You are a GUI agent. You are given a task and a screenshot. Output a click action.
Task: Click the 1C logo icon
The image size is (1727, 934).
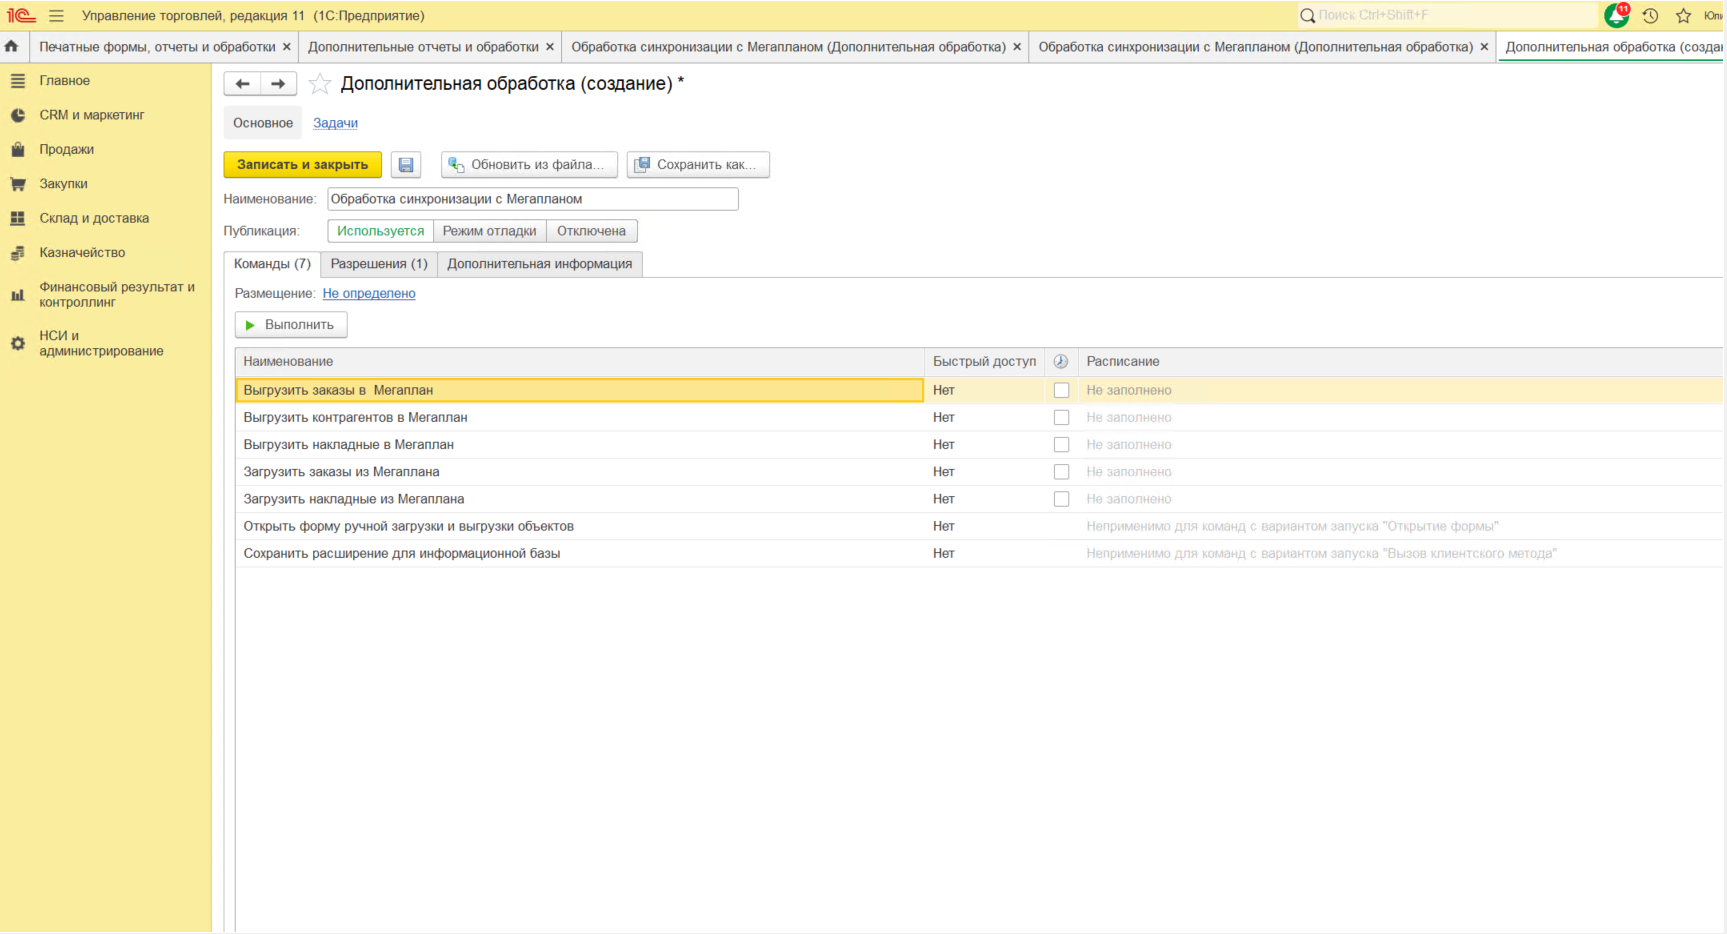pos(21,16)
